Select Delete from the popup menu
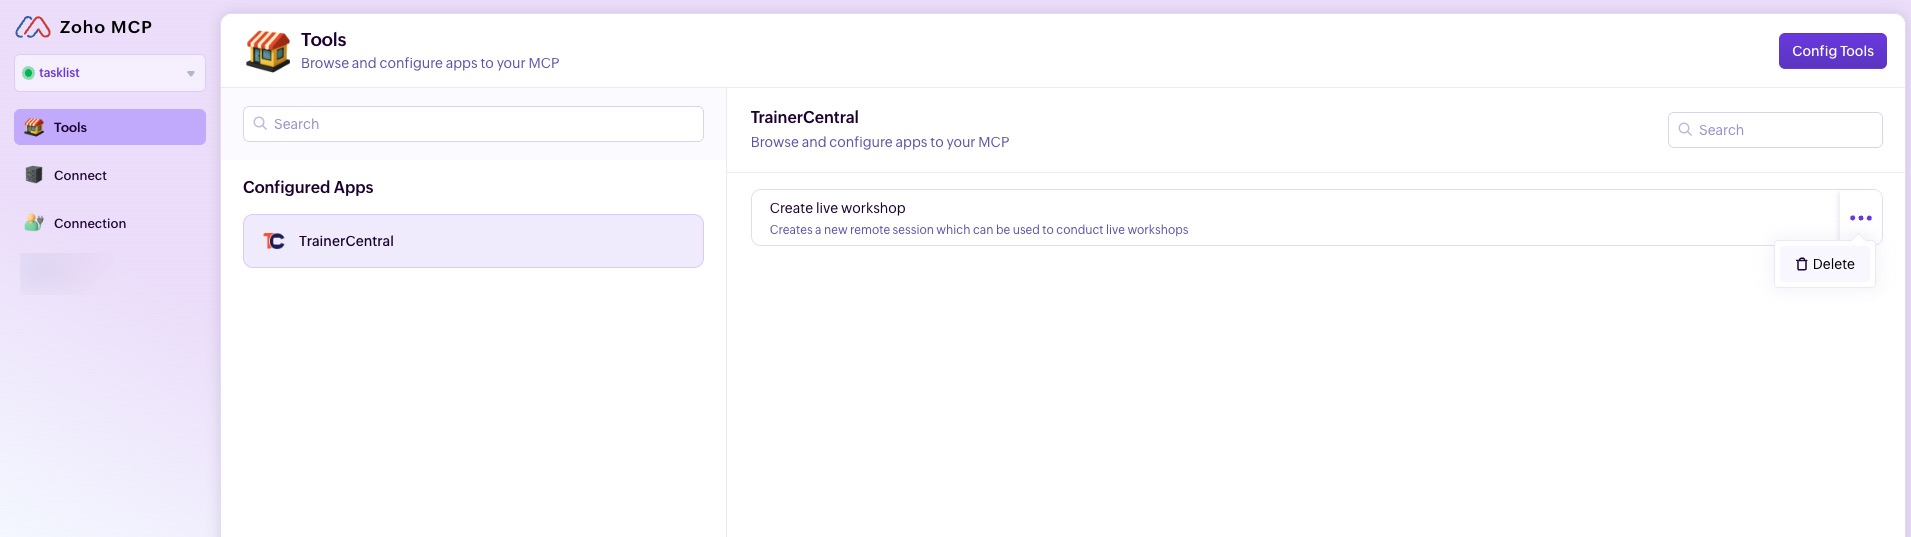Screen dimensions: 1911x537 click(x=1832, y=264)
